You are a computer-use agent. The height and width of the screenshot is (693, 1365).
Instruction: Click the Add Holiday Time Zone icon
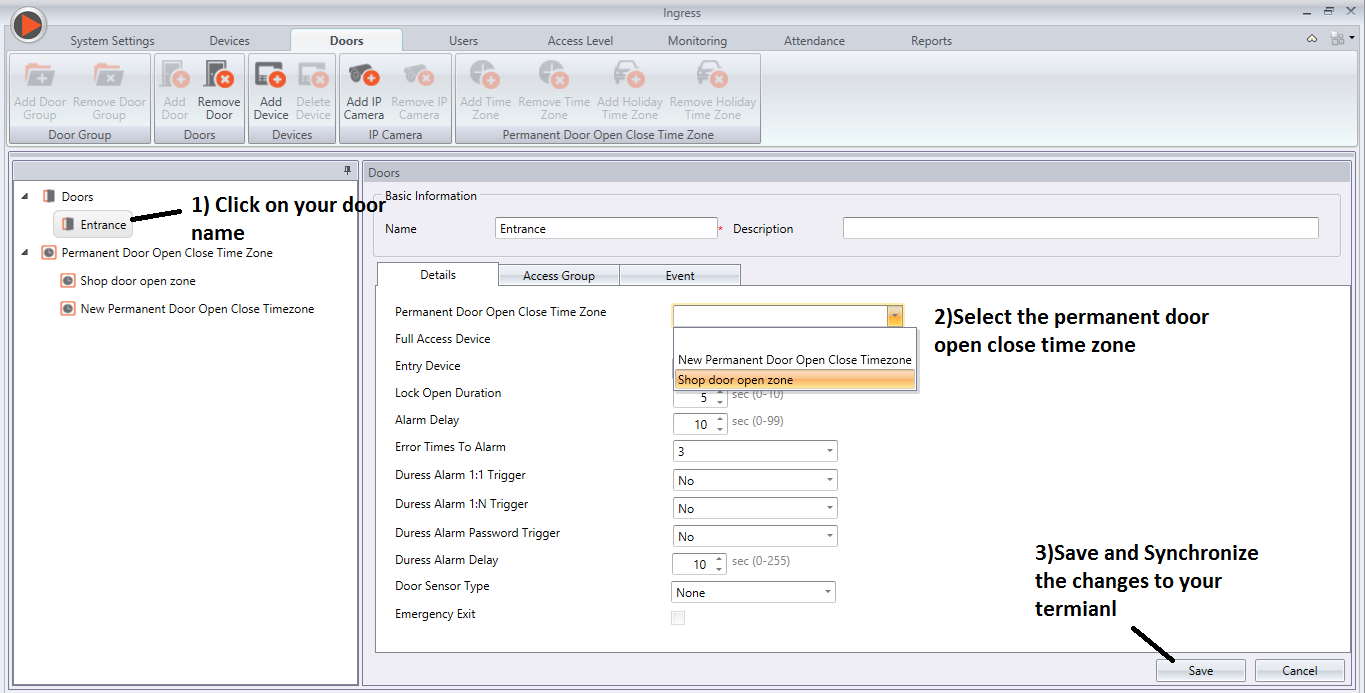pyautogui.click(x=629, y=75)
